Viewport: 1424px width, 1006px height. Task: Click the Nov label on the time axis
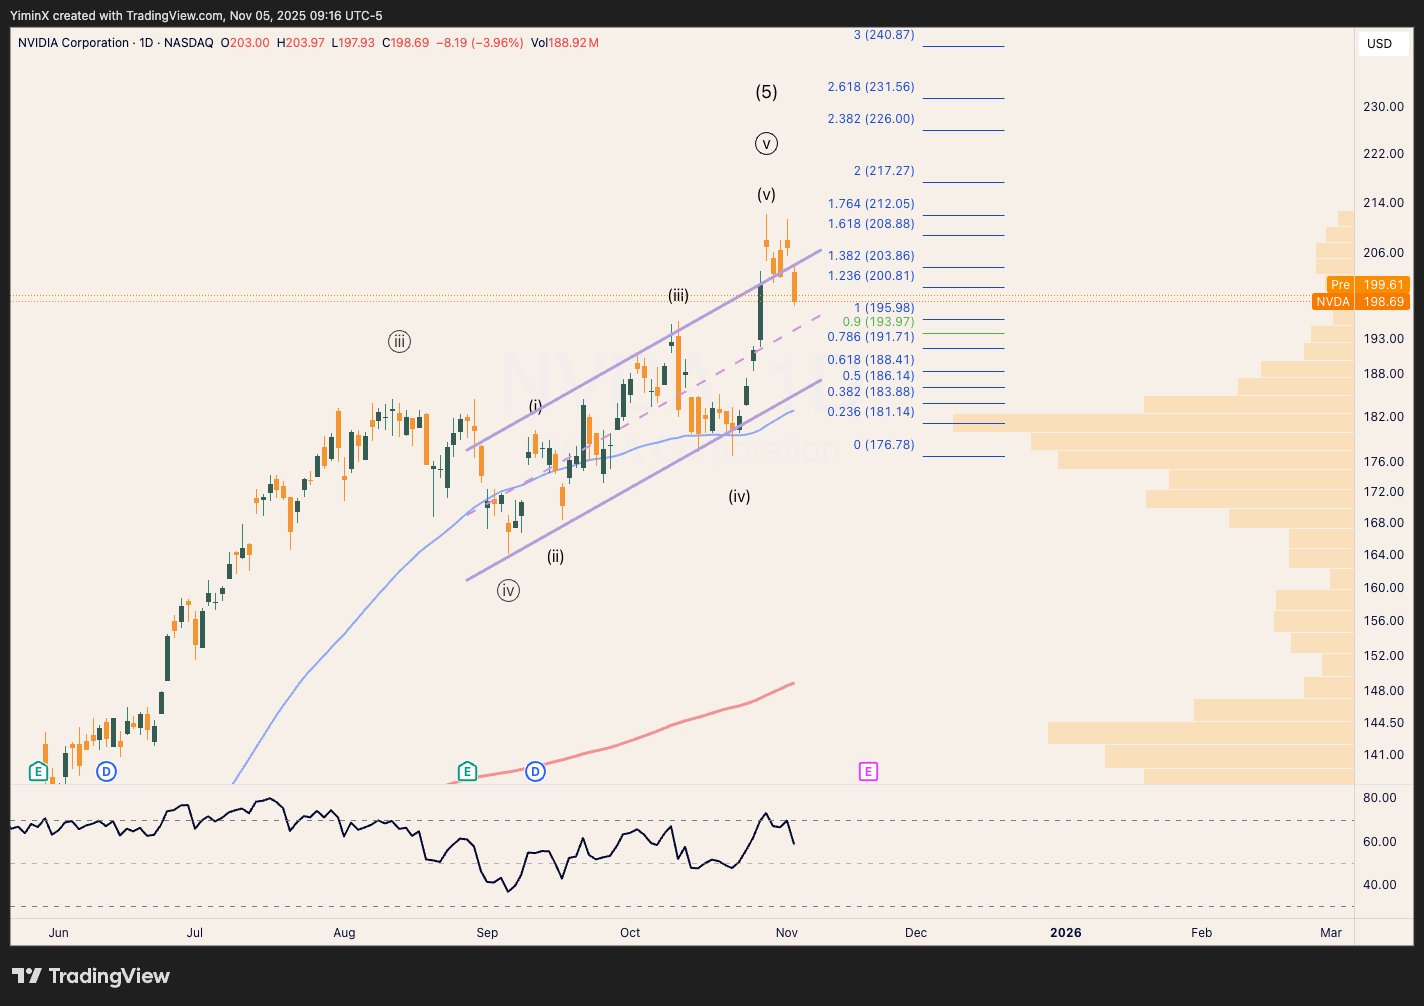[x=787, y=933]
